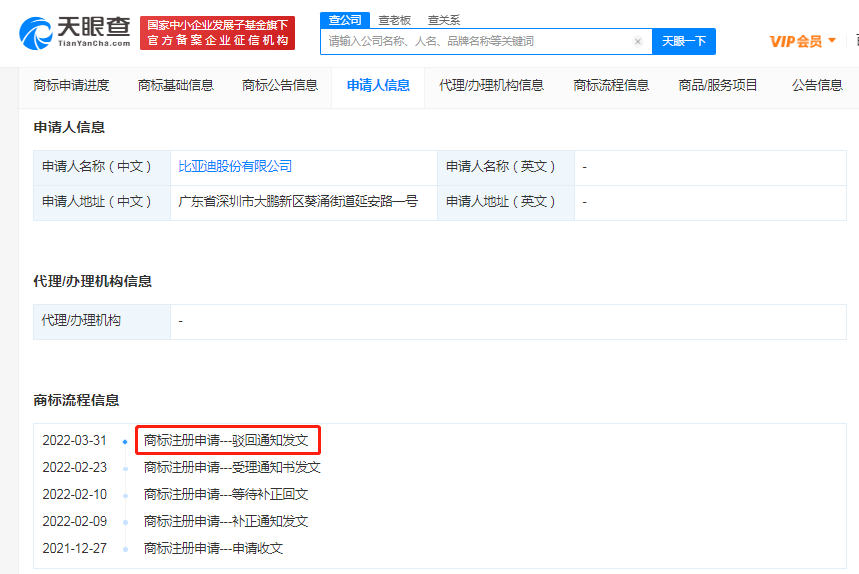The width and height of the screenshot is (859, 574).
Task: Go to the 商标申请进度 tab
Action: (x=71, y=85)
